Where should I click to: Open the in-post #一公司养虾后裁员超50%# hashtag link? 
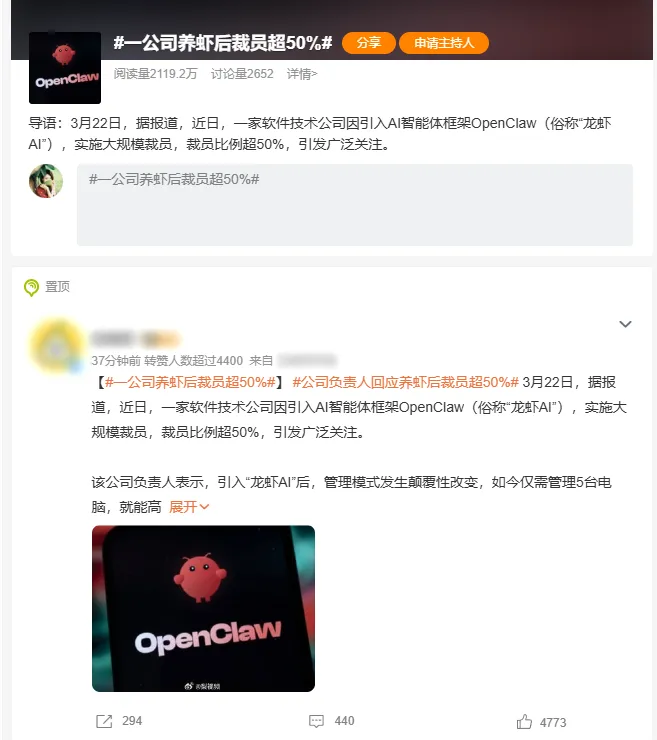click(x=190, y=382)
